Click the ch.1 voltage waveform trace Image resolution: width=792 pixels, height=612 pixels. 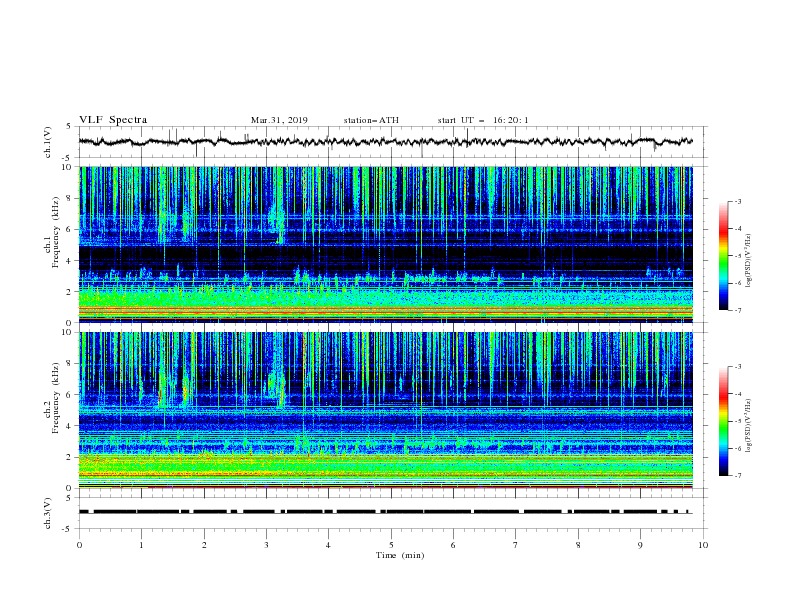point(385,142)
